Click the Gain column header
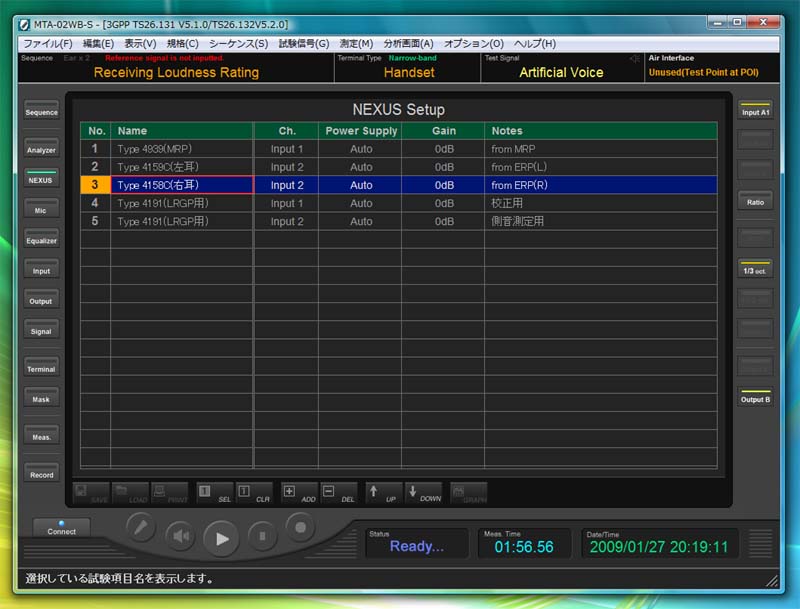 click(x=443, y=131)
